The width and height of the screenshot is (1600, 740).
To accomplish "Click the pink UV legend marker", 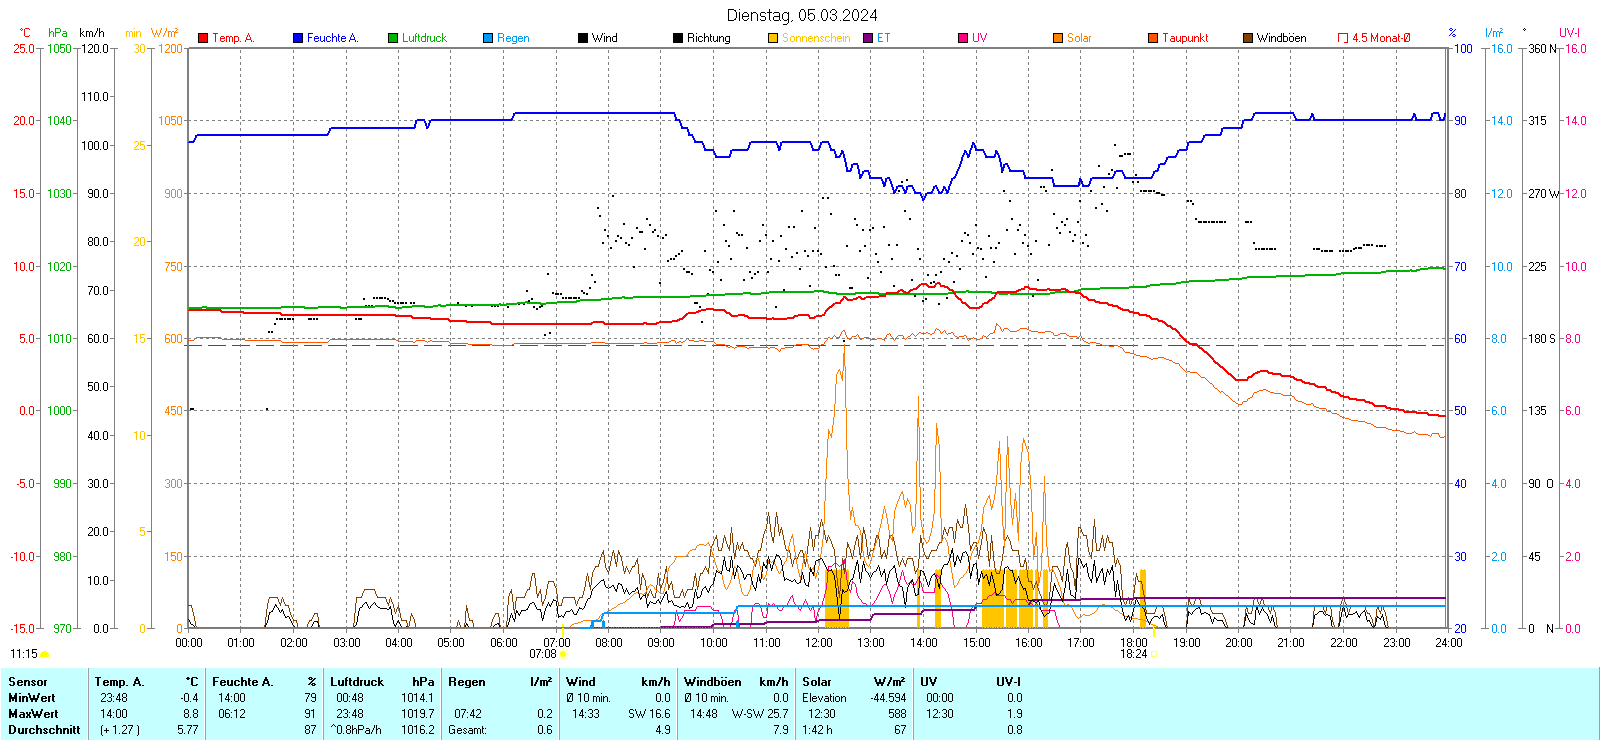I will [x=963, y=38].
